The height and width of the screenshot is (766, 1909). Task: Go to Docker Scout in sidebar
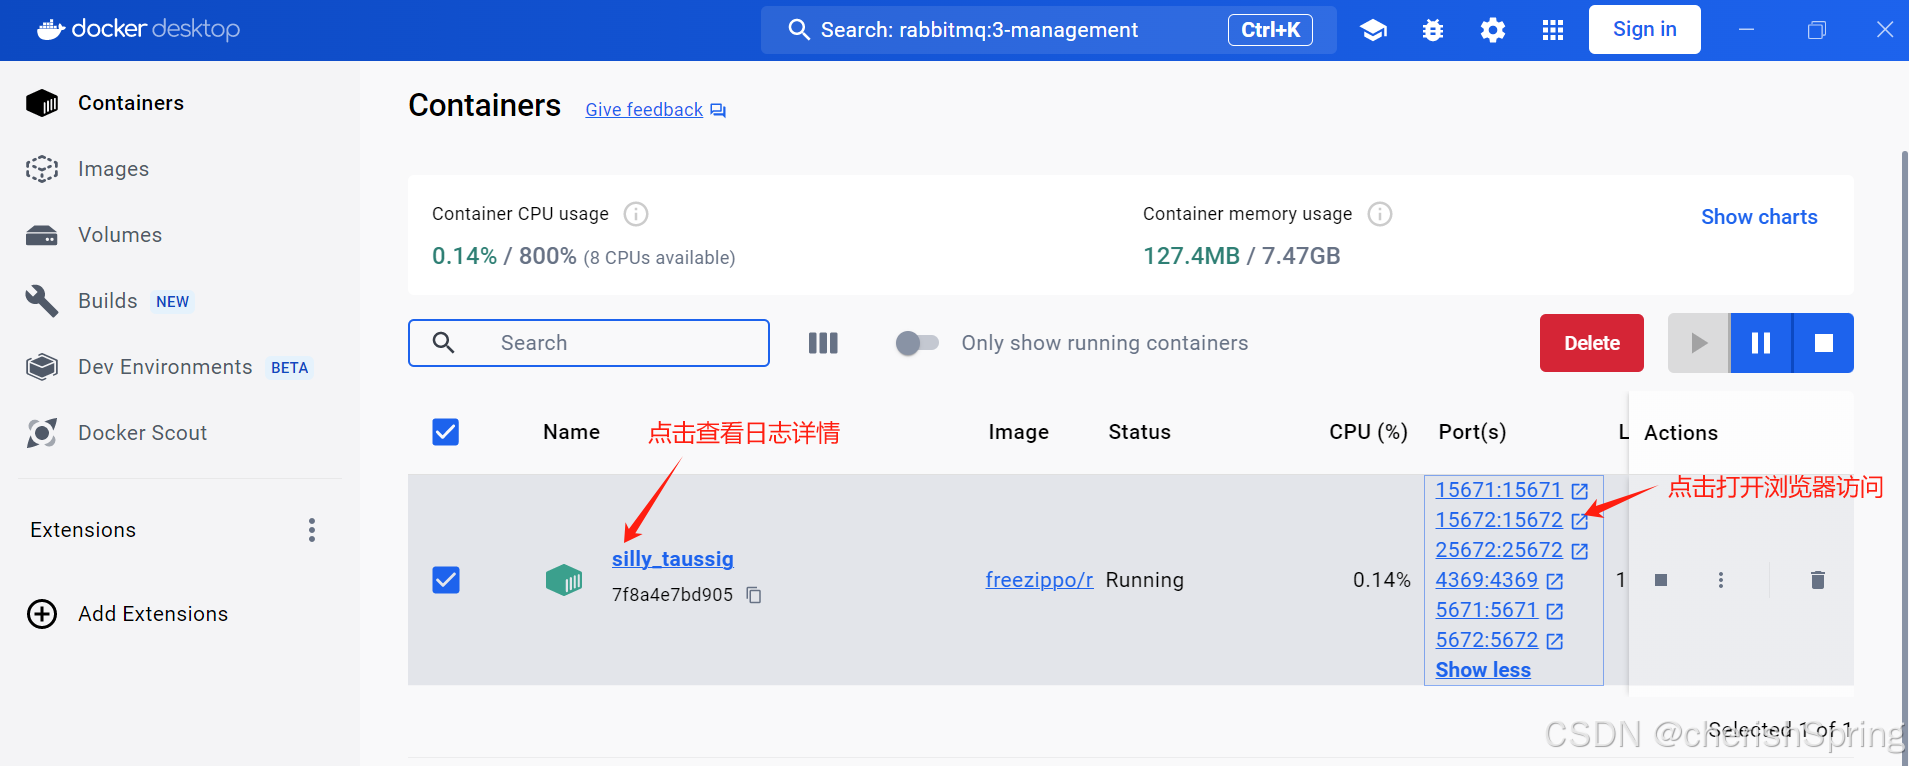[142, 433]
